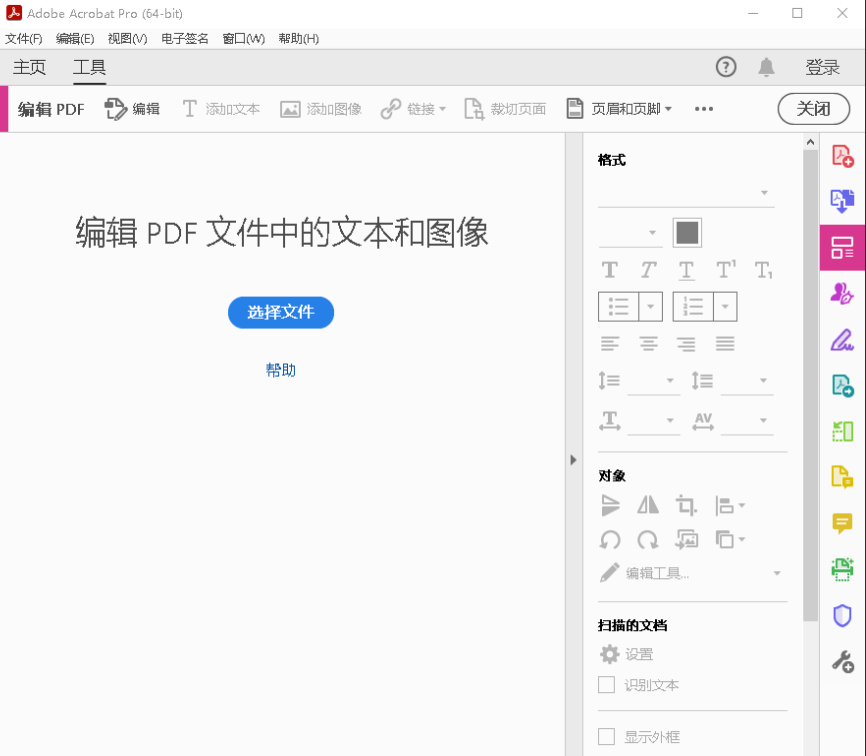This screenshot has width=866, height=756.
Task: Open the line spacing dropdown
Action: 653,380
